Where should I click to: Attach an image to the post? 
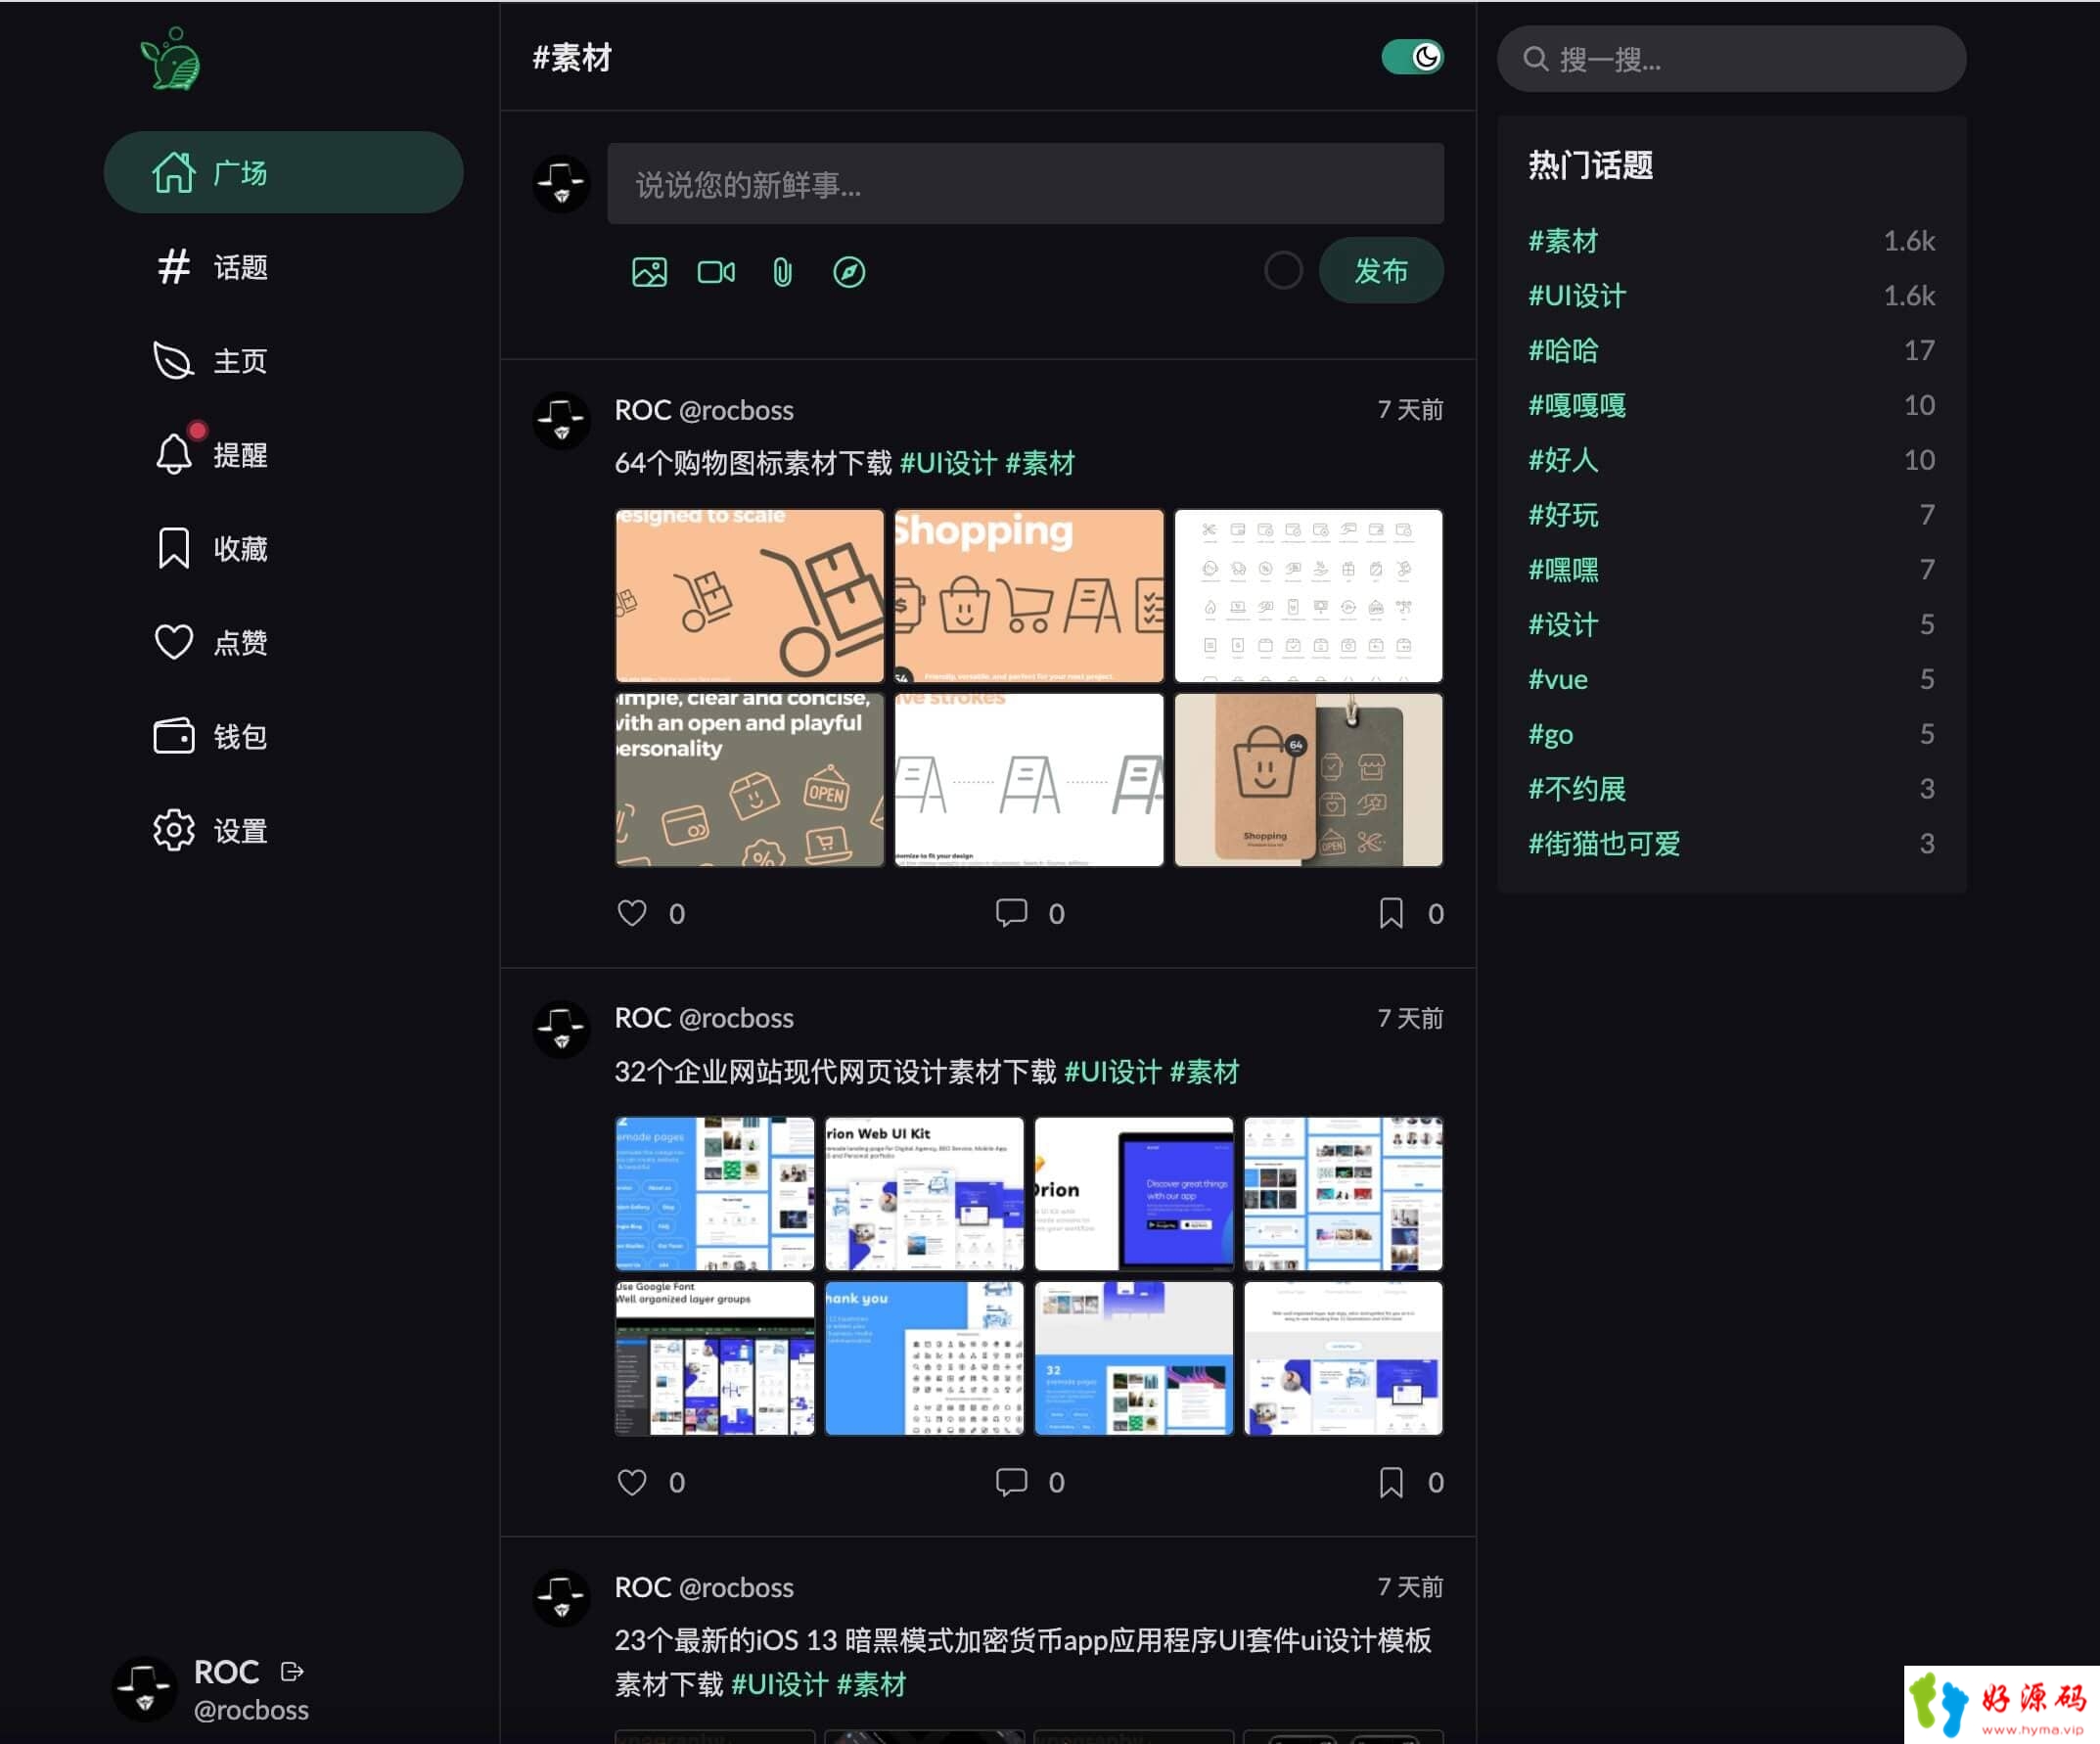click(x=649, y=272)
